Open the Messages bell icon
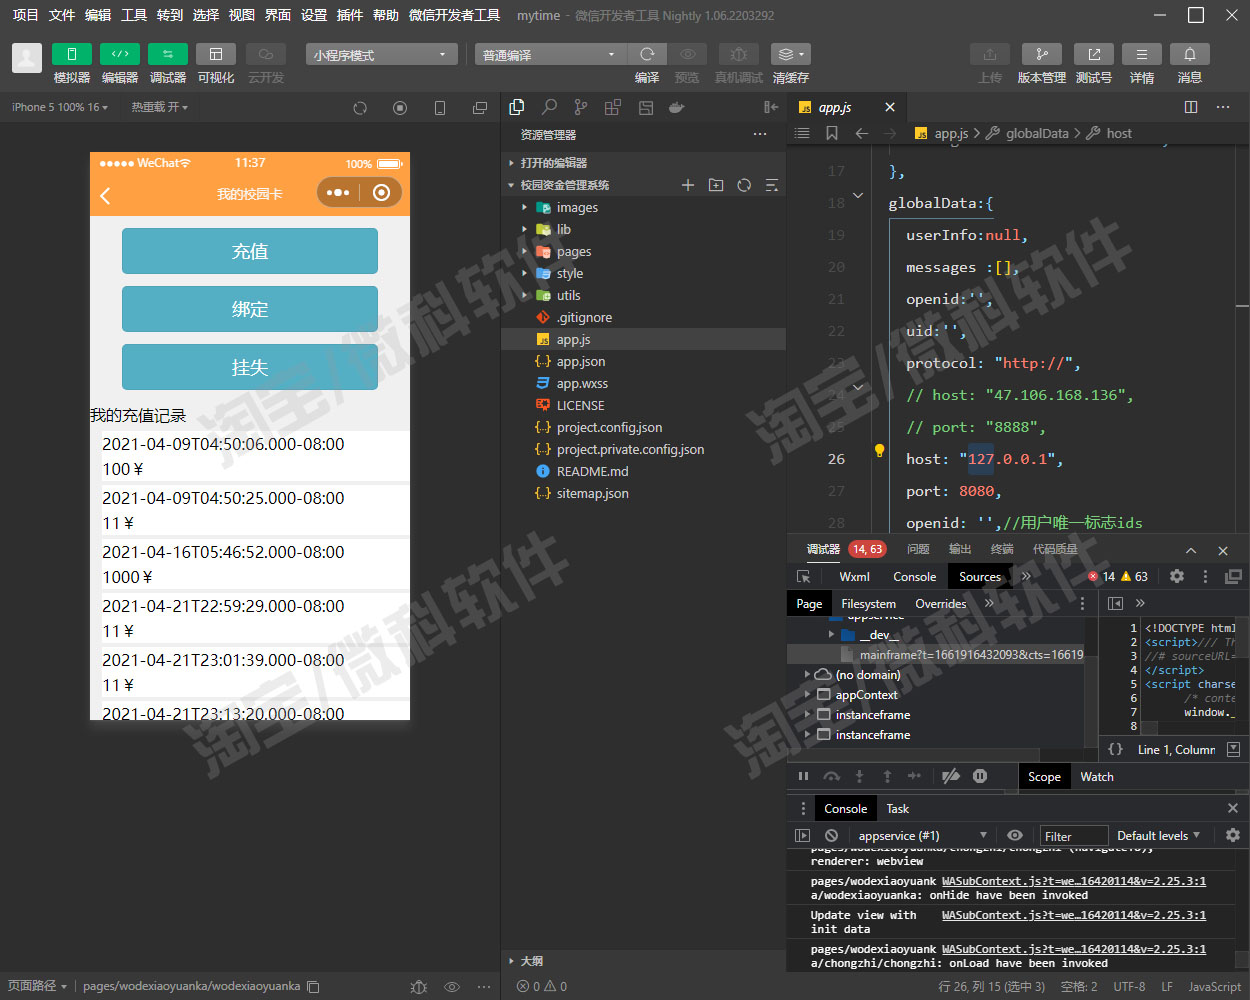 pyautogui.click(x=1190, y=54)
